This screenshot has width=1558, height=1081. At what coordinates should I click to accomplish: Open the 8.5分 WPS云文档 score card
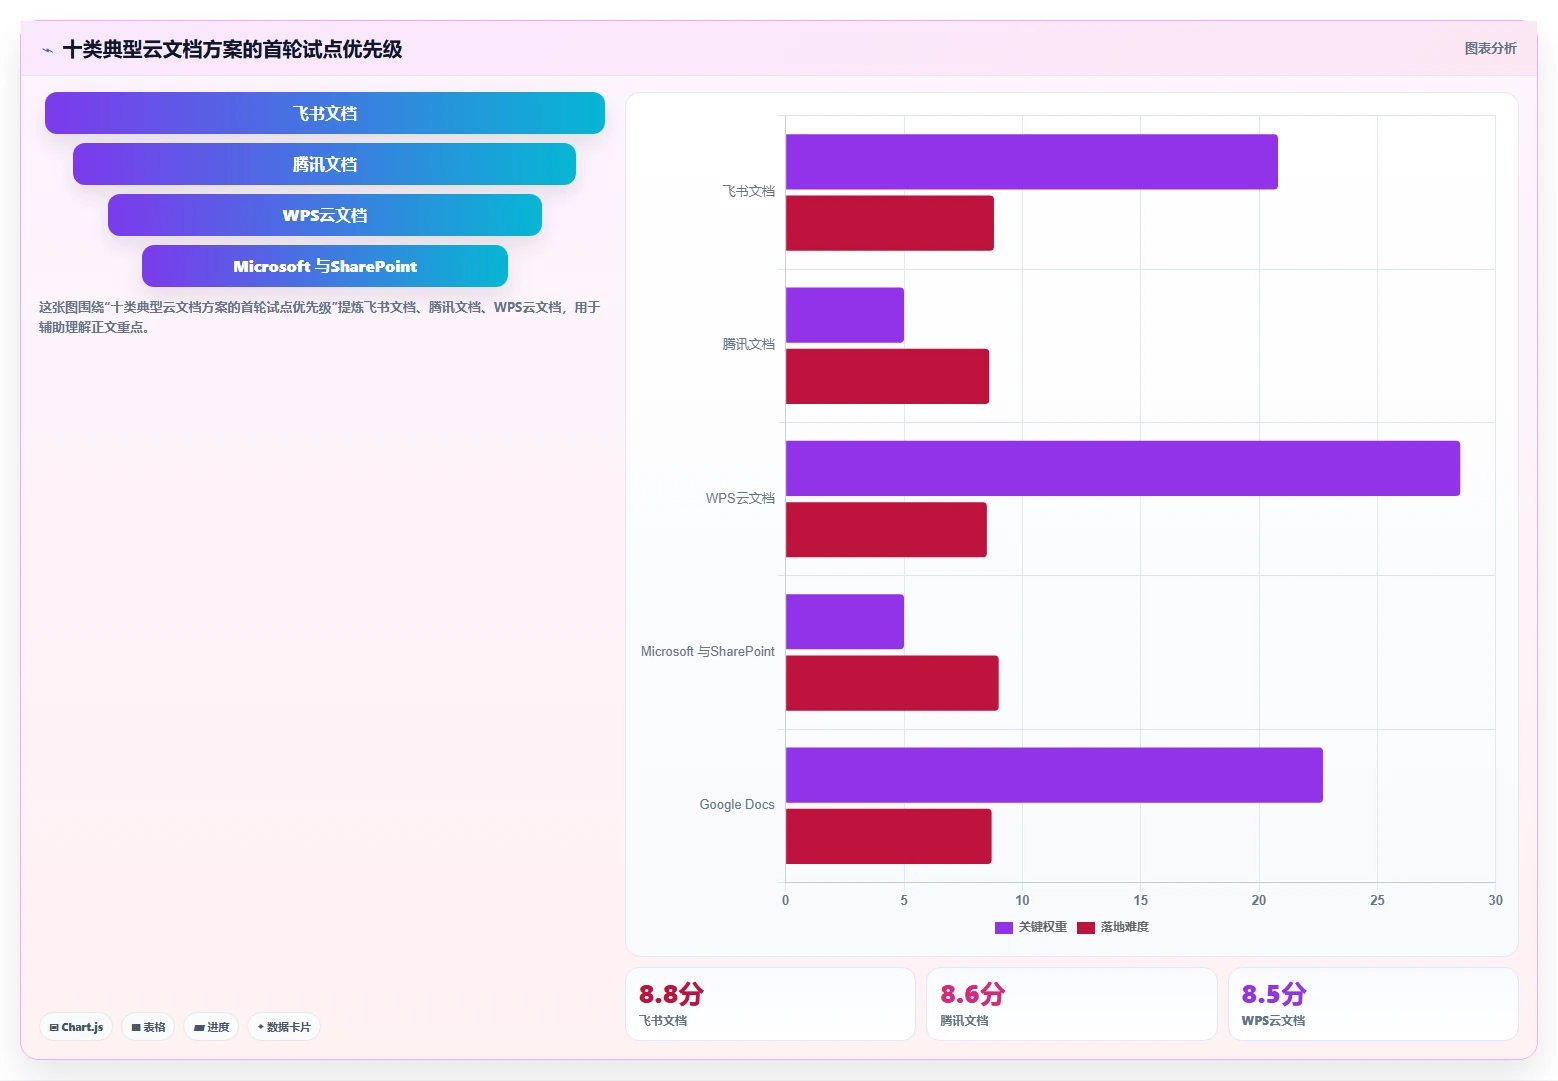pyautogui.click(x=1373, y=1004)
